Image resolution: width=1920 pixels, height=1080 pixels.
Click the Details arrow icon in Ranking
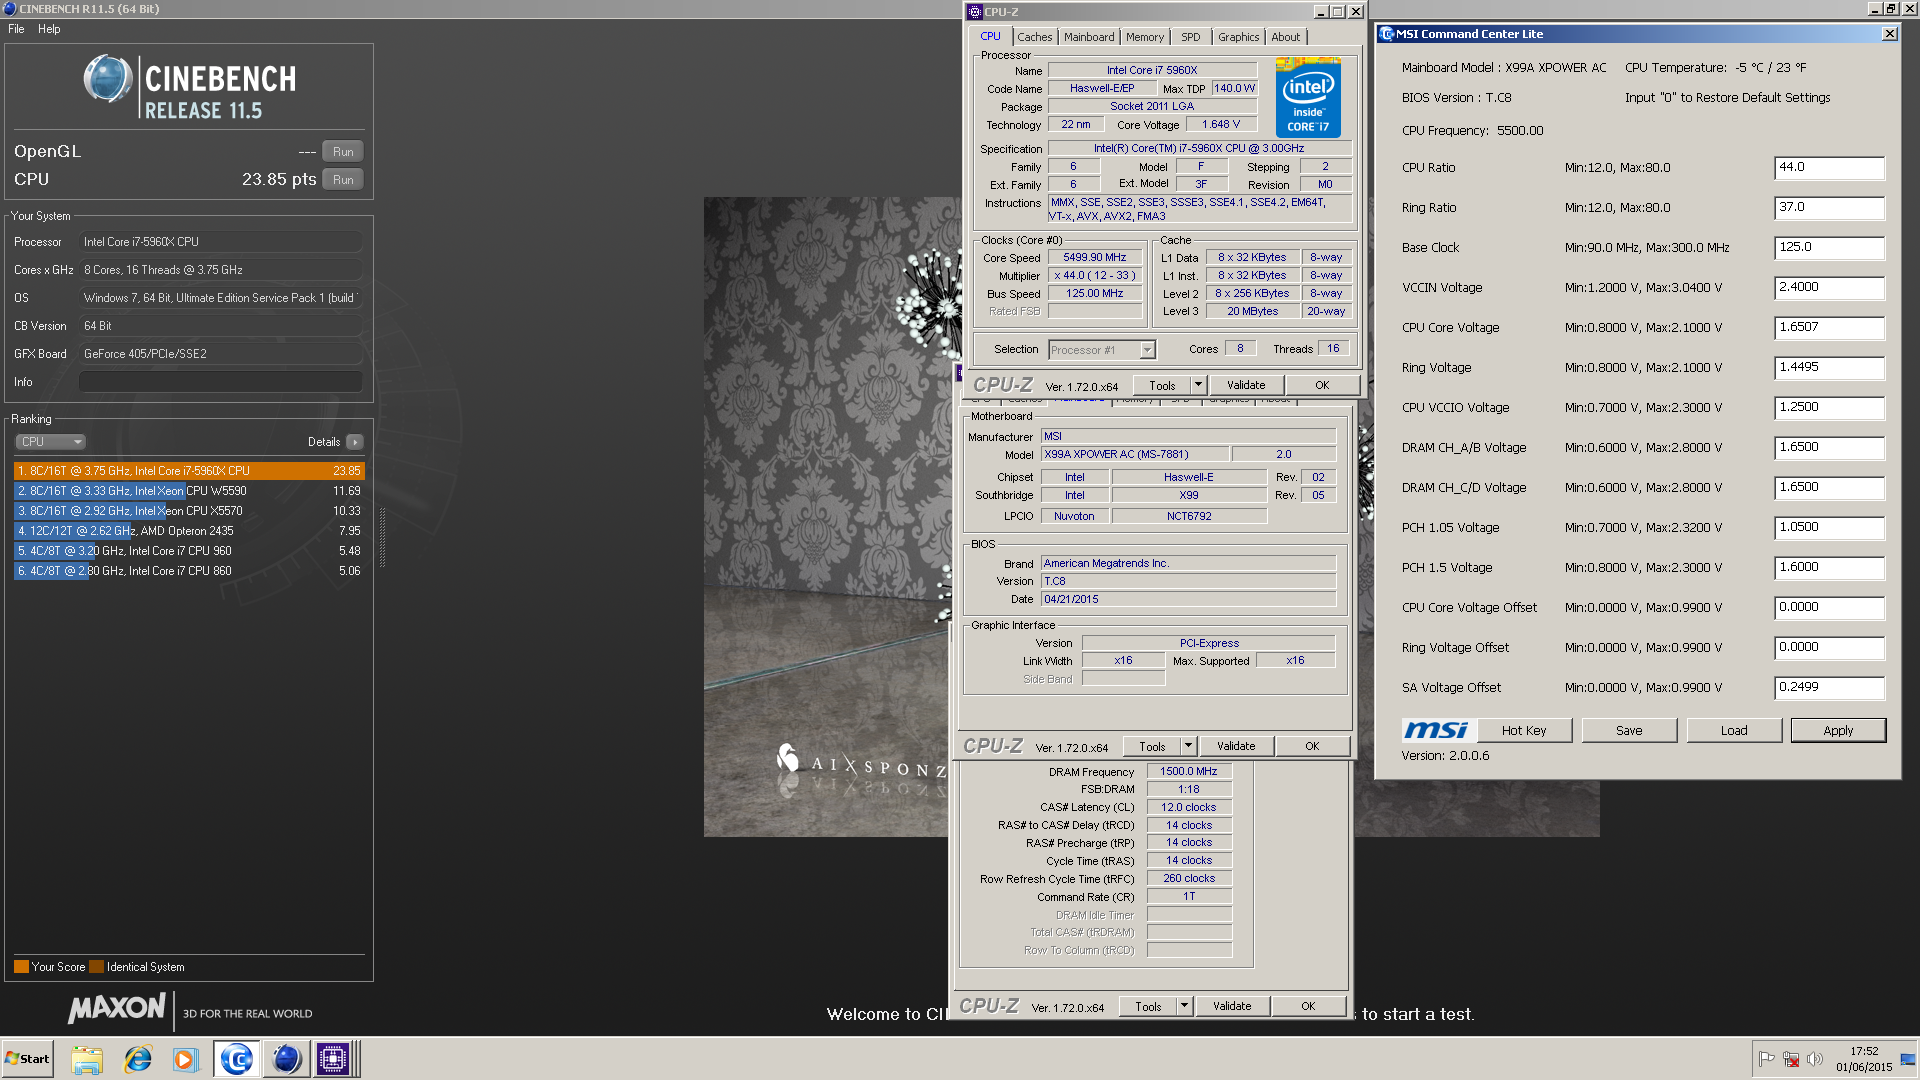tap(355, 442)
